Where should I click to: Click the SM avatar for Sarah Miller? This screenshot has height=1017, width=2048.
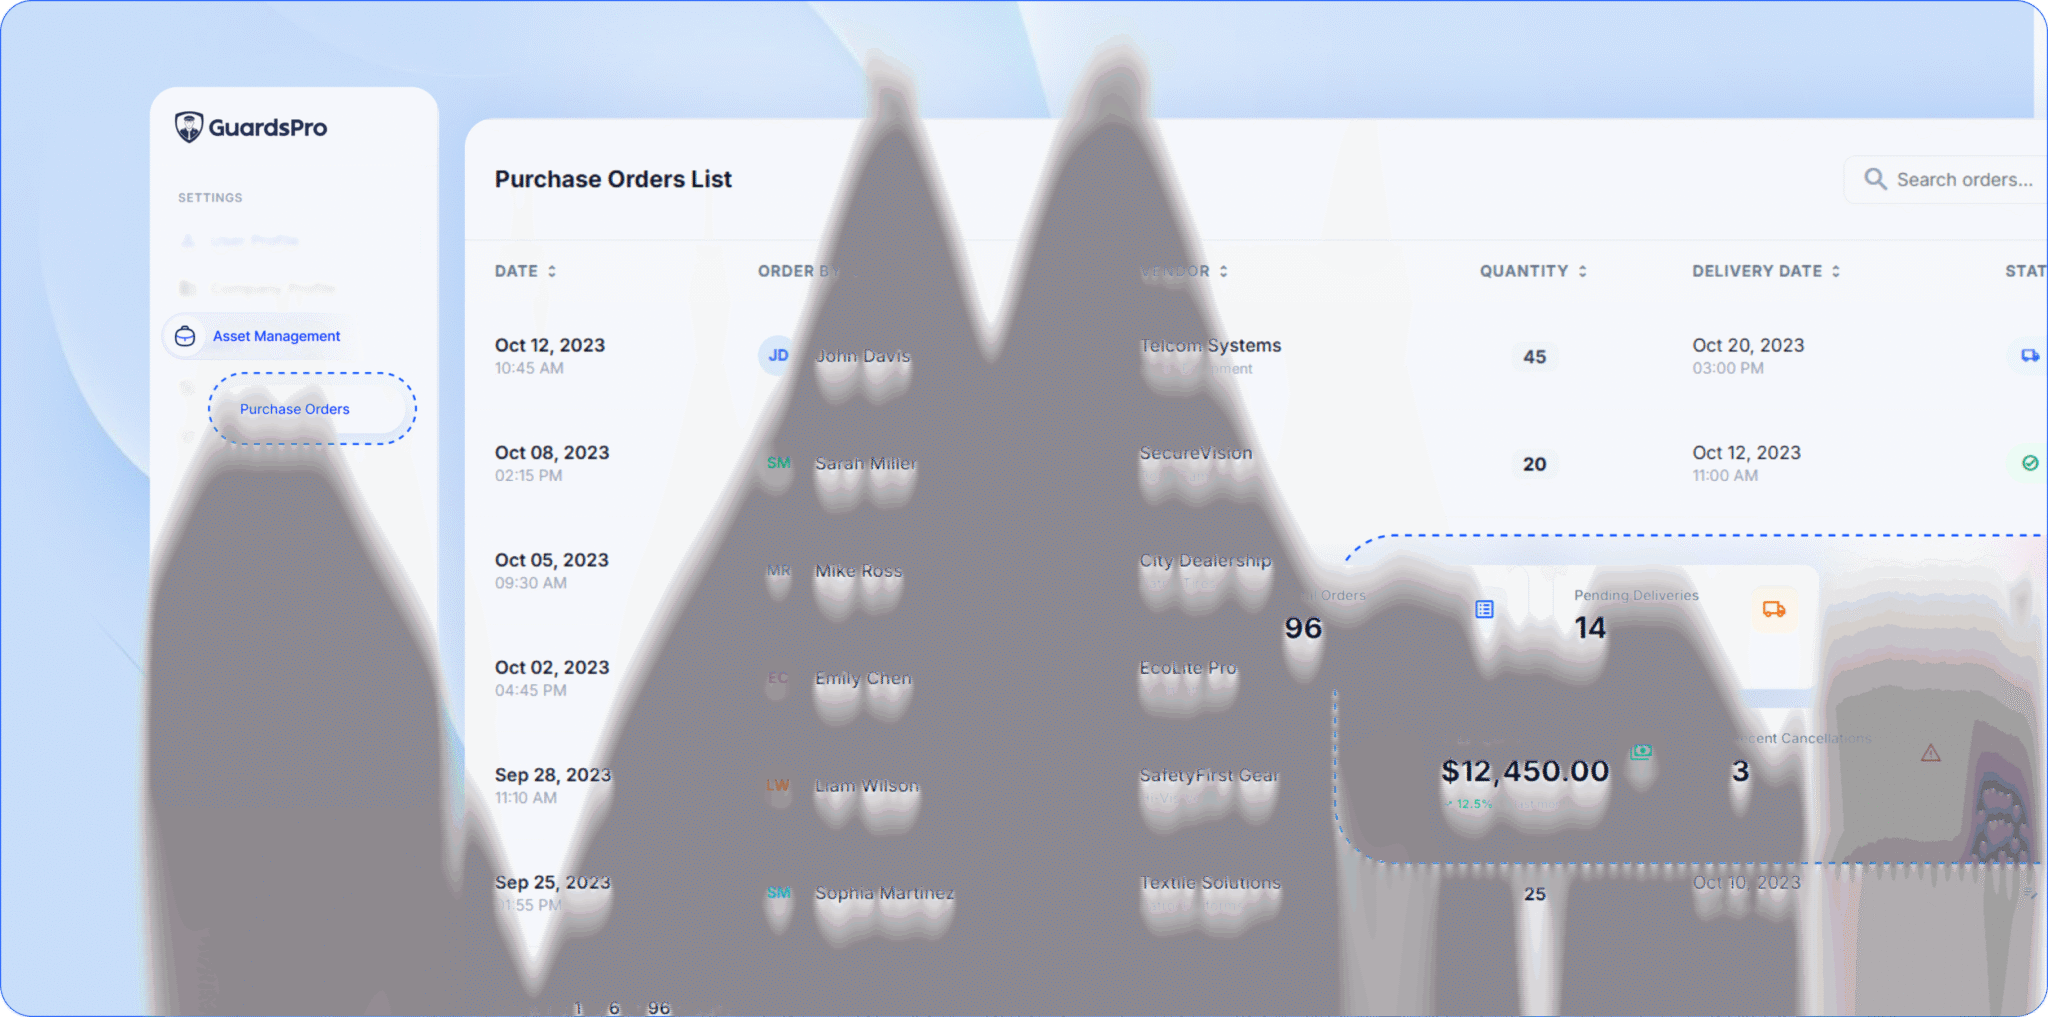(778, 463)
